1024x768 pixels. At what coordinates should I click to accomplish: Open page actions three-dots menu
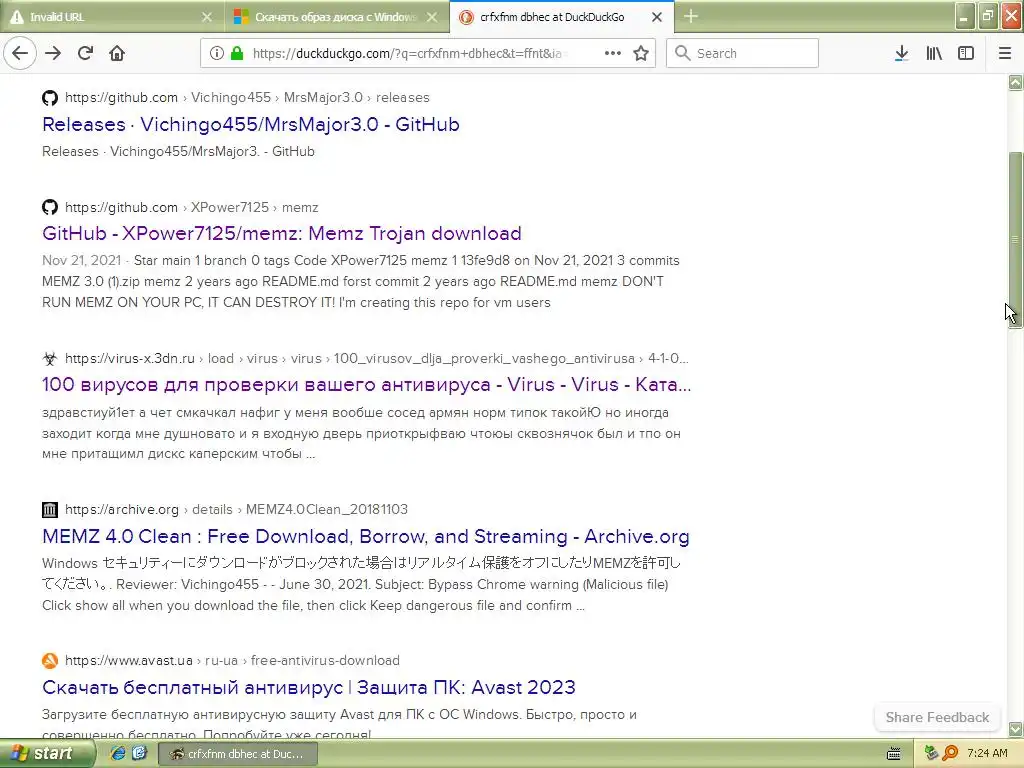click(x=613, y=53)
